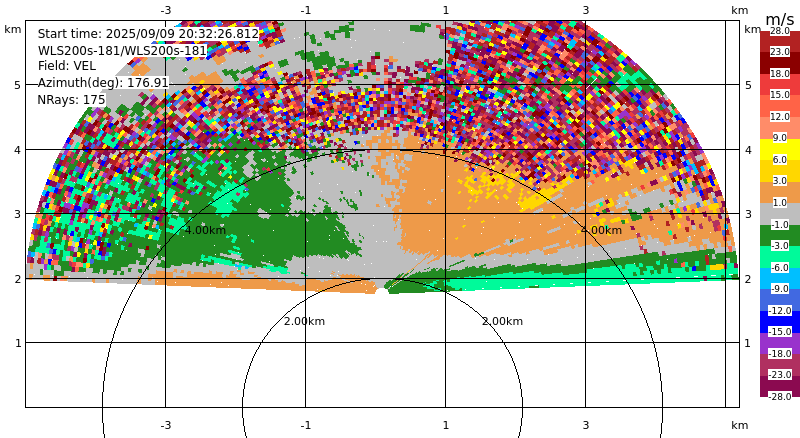Click the 6.0 colorbar tick label

click(780, 159)
